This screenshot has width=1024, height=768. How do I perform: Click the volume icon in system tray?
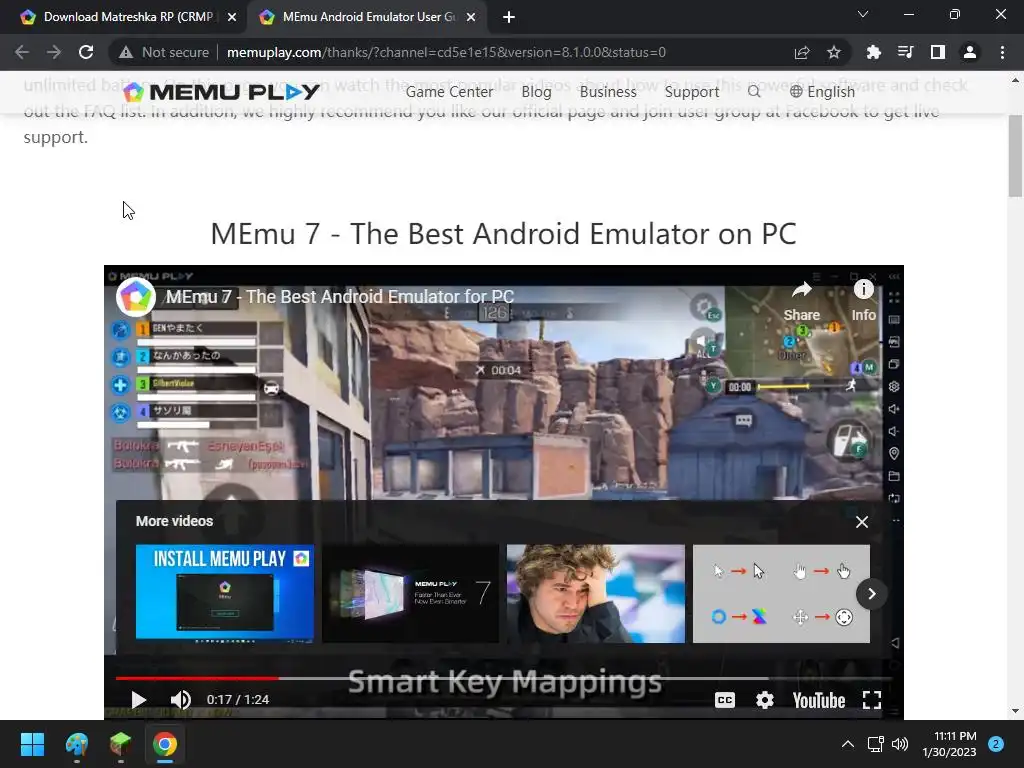tap(900, 744)
